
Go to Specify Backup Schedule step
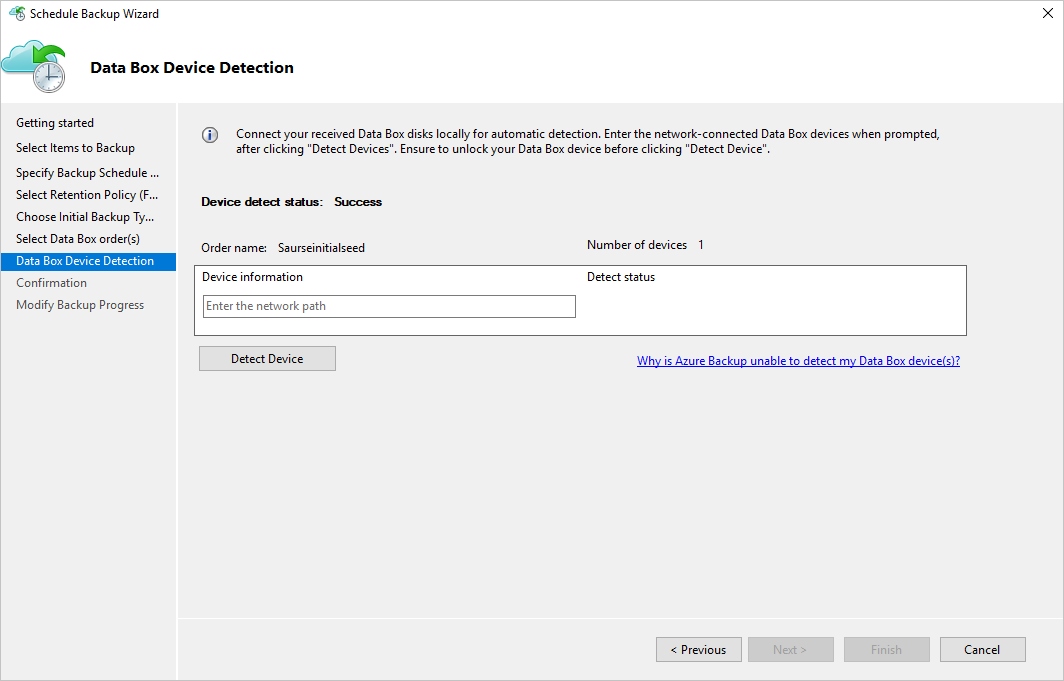pos(87,172)
